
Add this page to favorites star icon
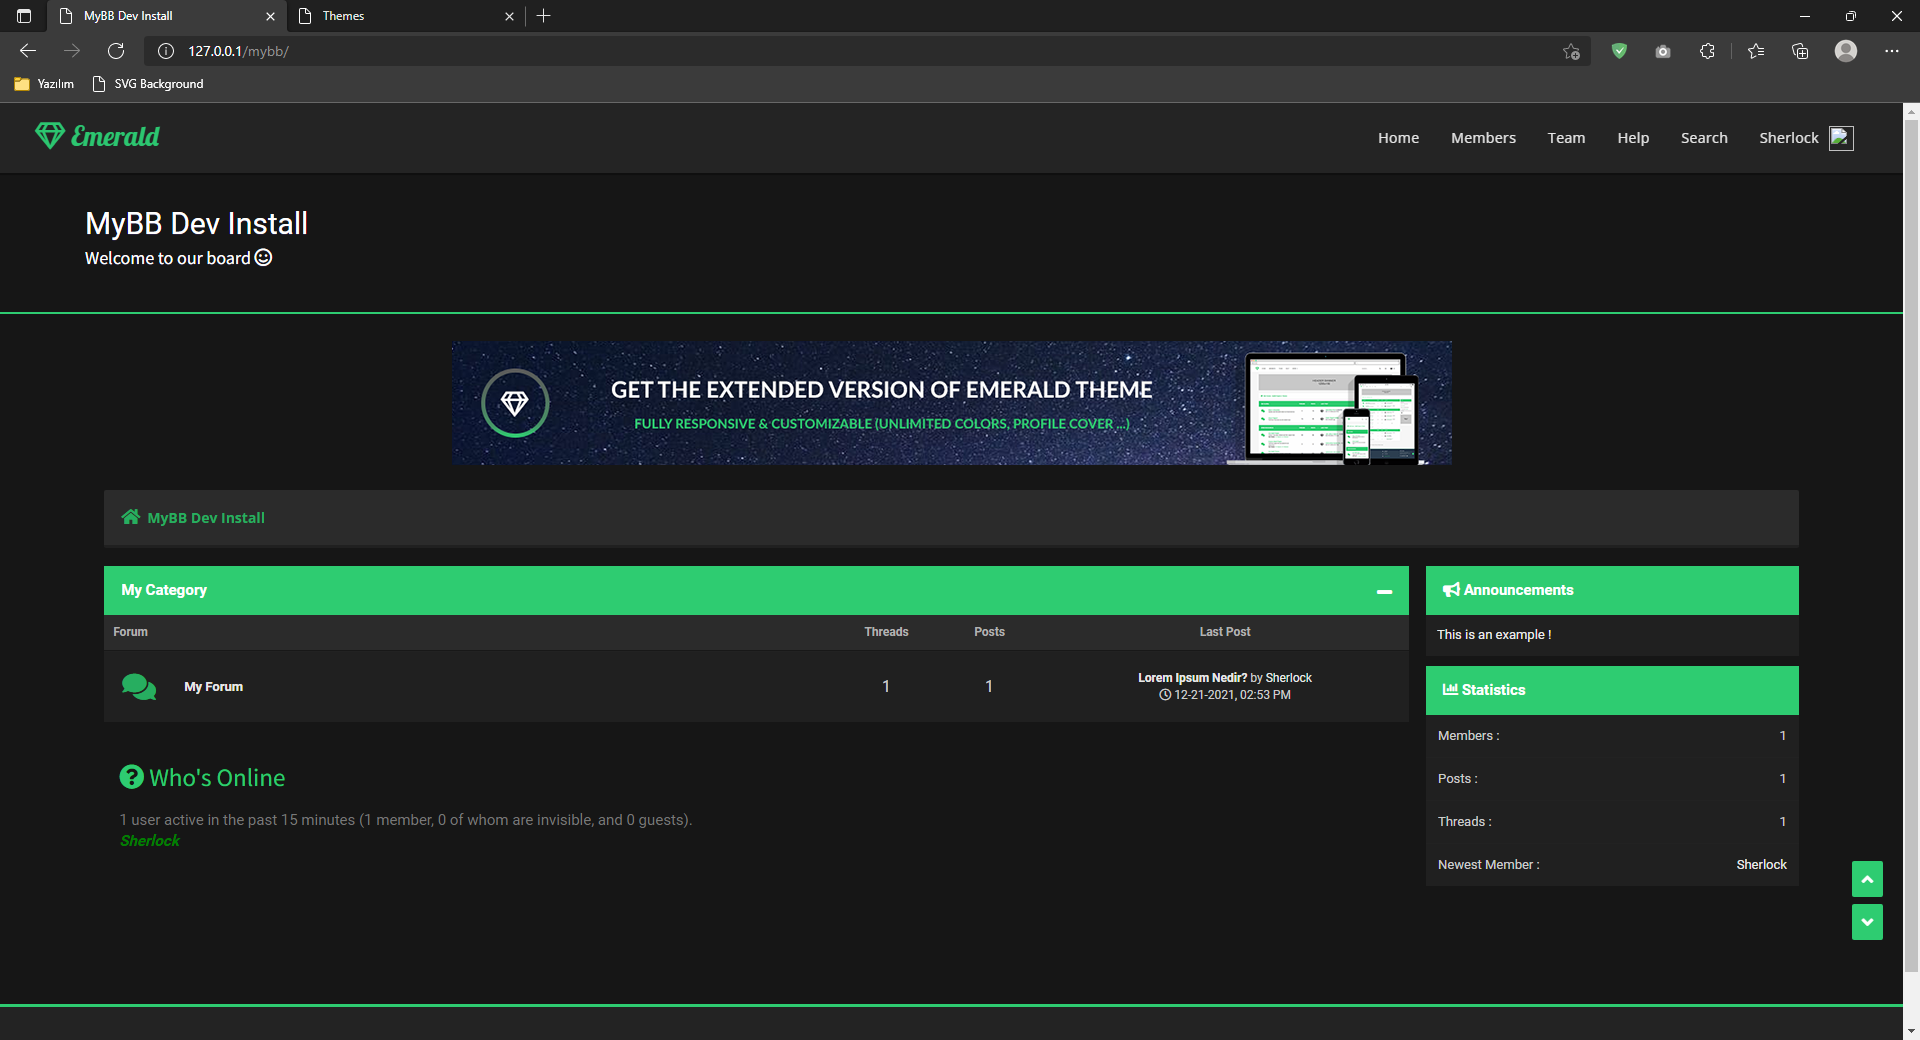click(x=1571, y=51)
